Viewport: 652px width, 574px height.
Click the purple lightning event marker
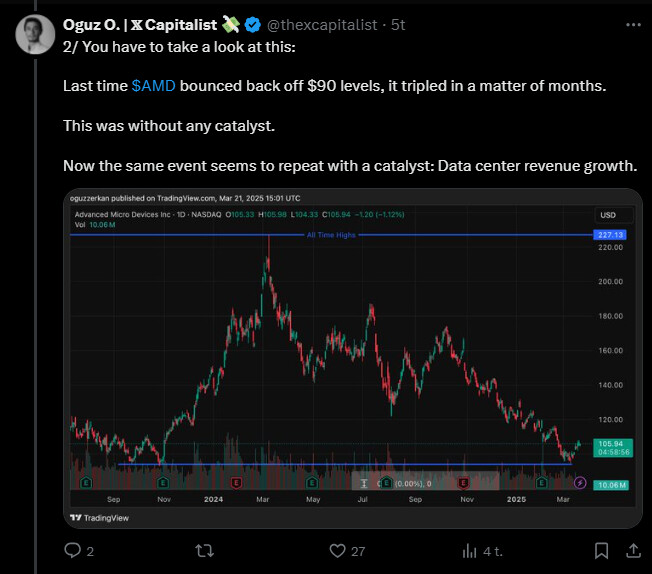pyautogui.click(x=580, y=483)
